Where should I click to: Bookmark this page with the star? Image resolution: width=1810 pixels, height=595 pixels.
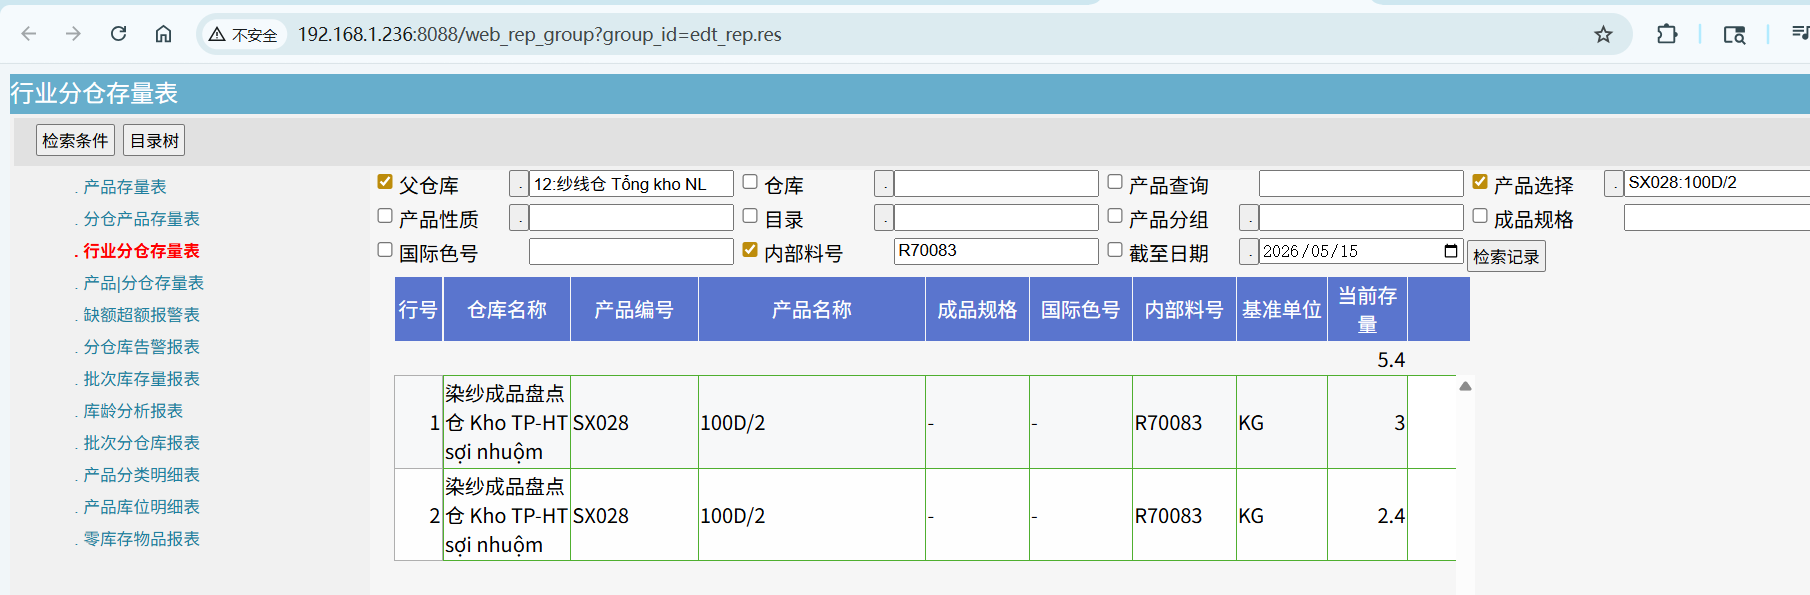(x=1603, y=35)
